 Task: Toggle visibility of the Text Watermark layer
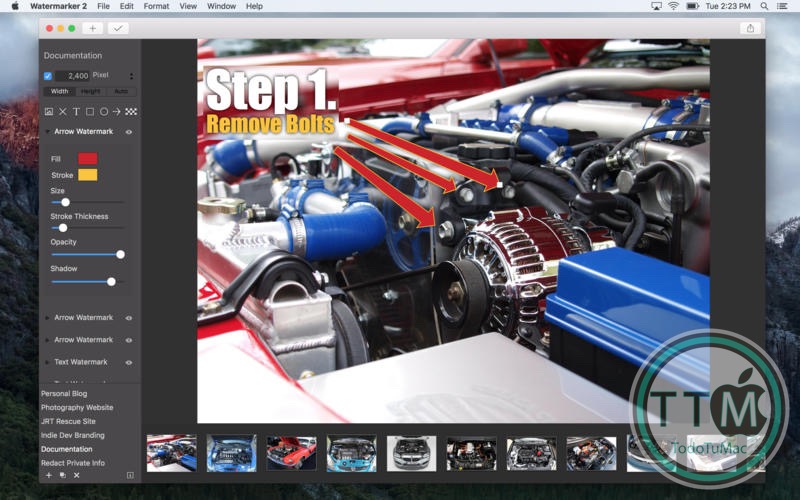click(129, 362)
